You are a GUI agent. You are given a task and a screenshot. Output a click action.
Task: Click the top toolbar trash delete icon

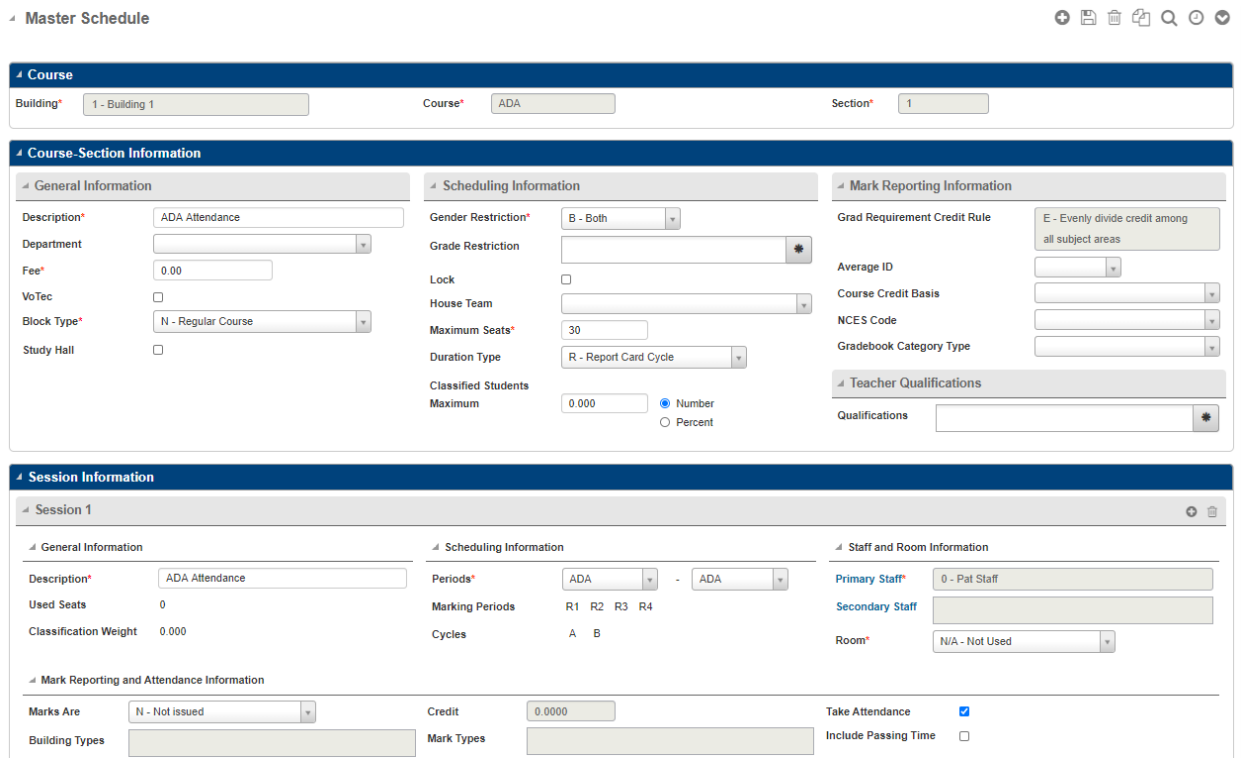pyautogui.click(x=1114, y=18)
